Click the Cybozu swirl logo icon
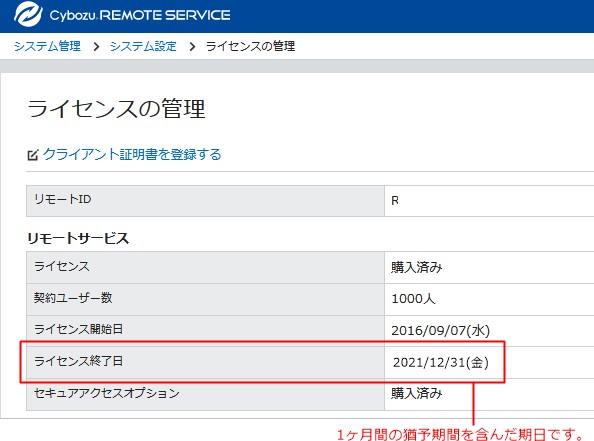The width and height of the screenshot is (594, 441). point(28,14)
